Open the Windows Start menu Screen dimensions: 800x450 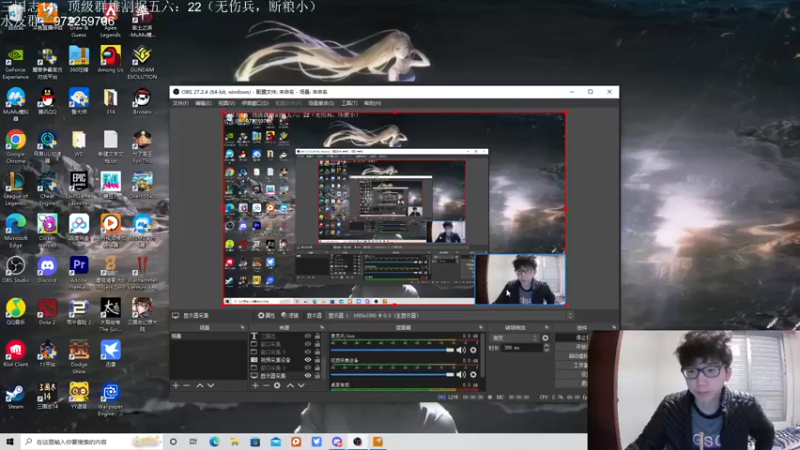(x=10, y=441)
